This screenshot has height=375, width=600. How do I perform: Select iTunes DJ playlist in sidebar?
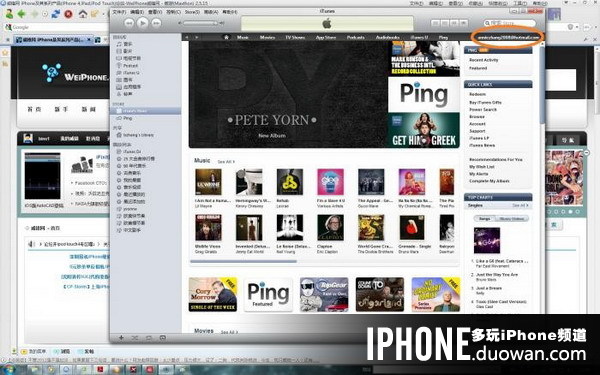click(x=132, y=152)
